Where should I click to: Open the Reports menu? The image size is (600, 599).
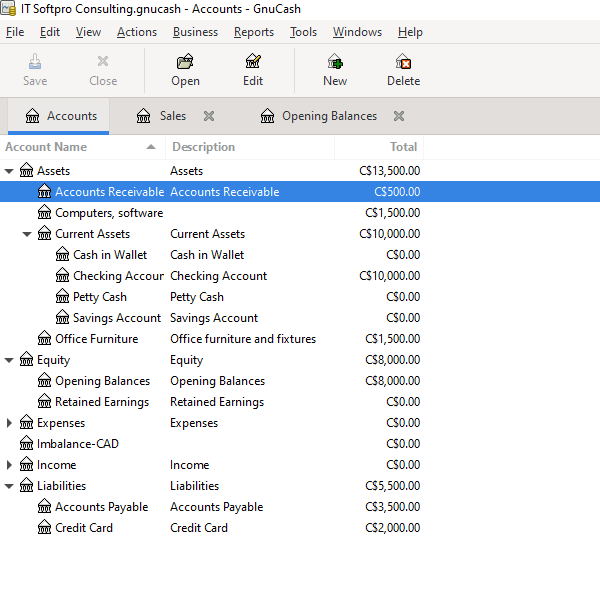coord(254,32)
